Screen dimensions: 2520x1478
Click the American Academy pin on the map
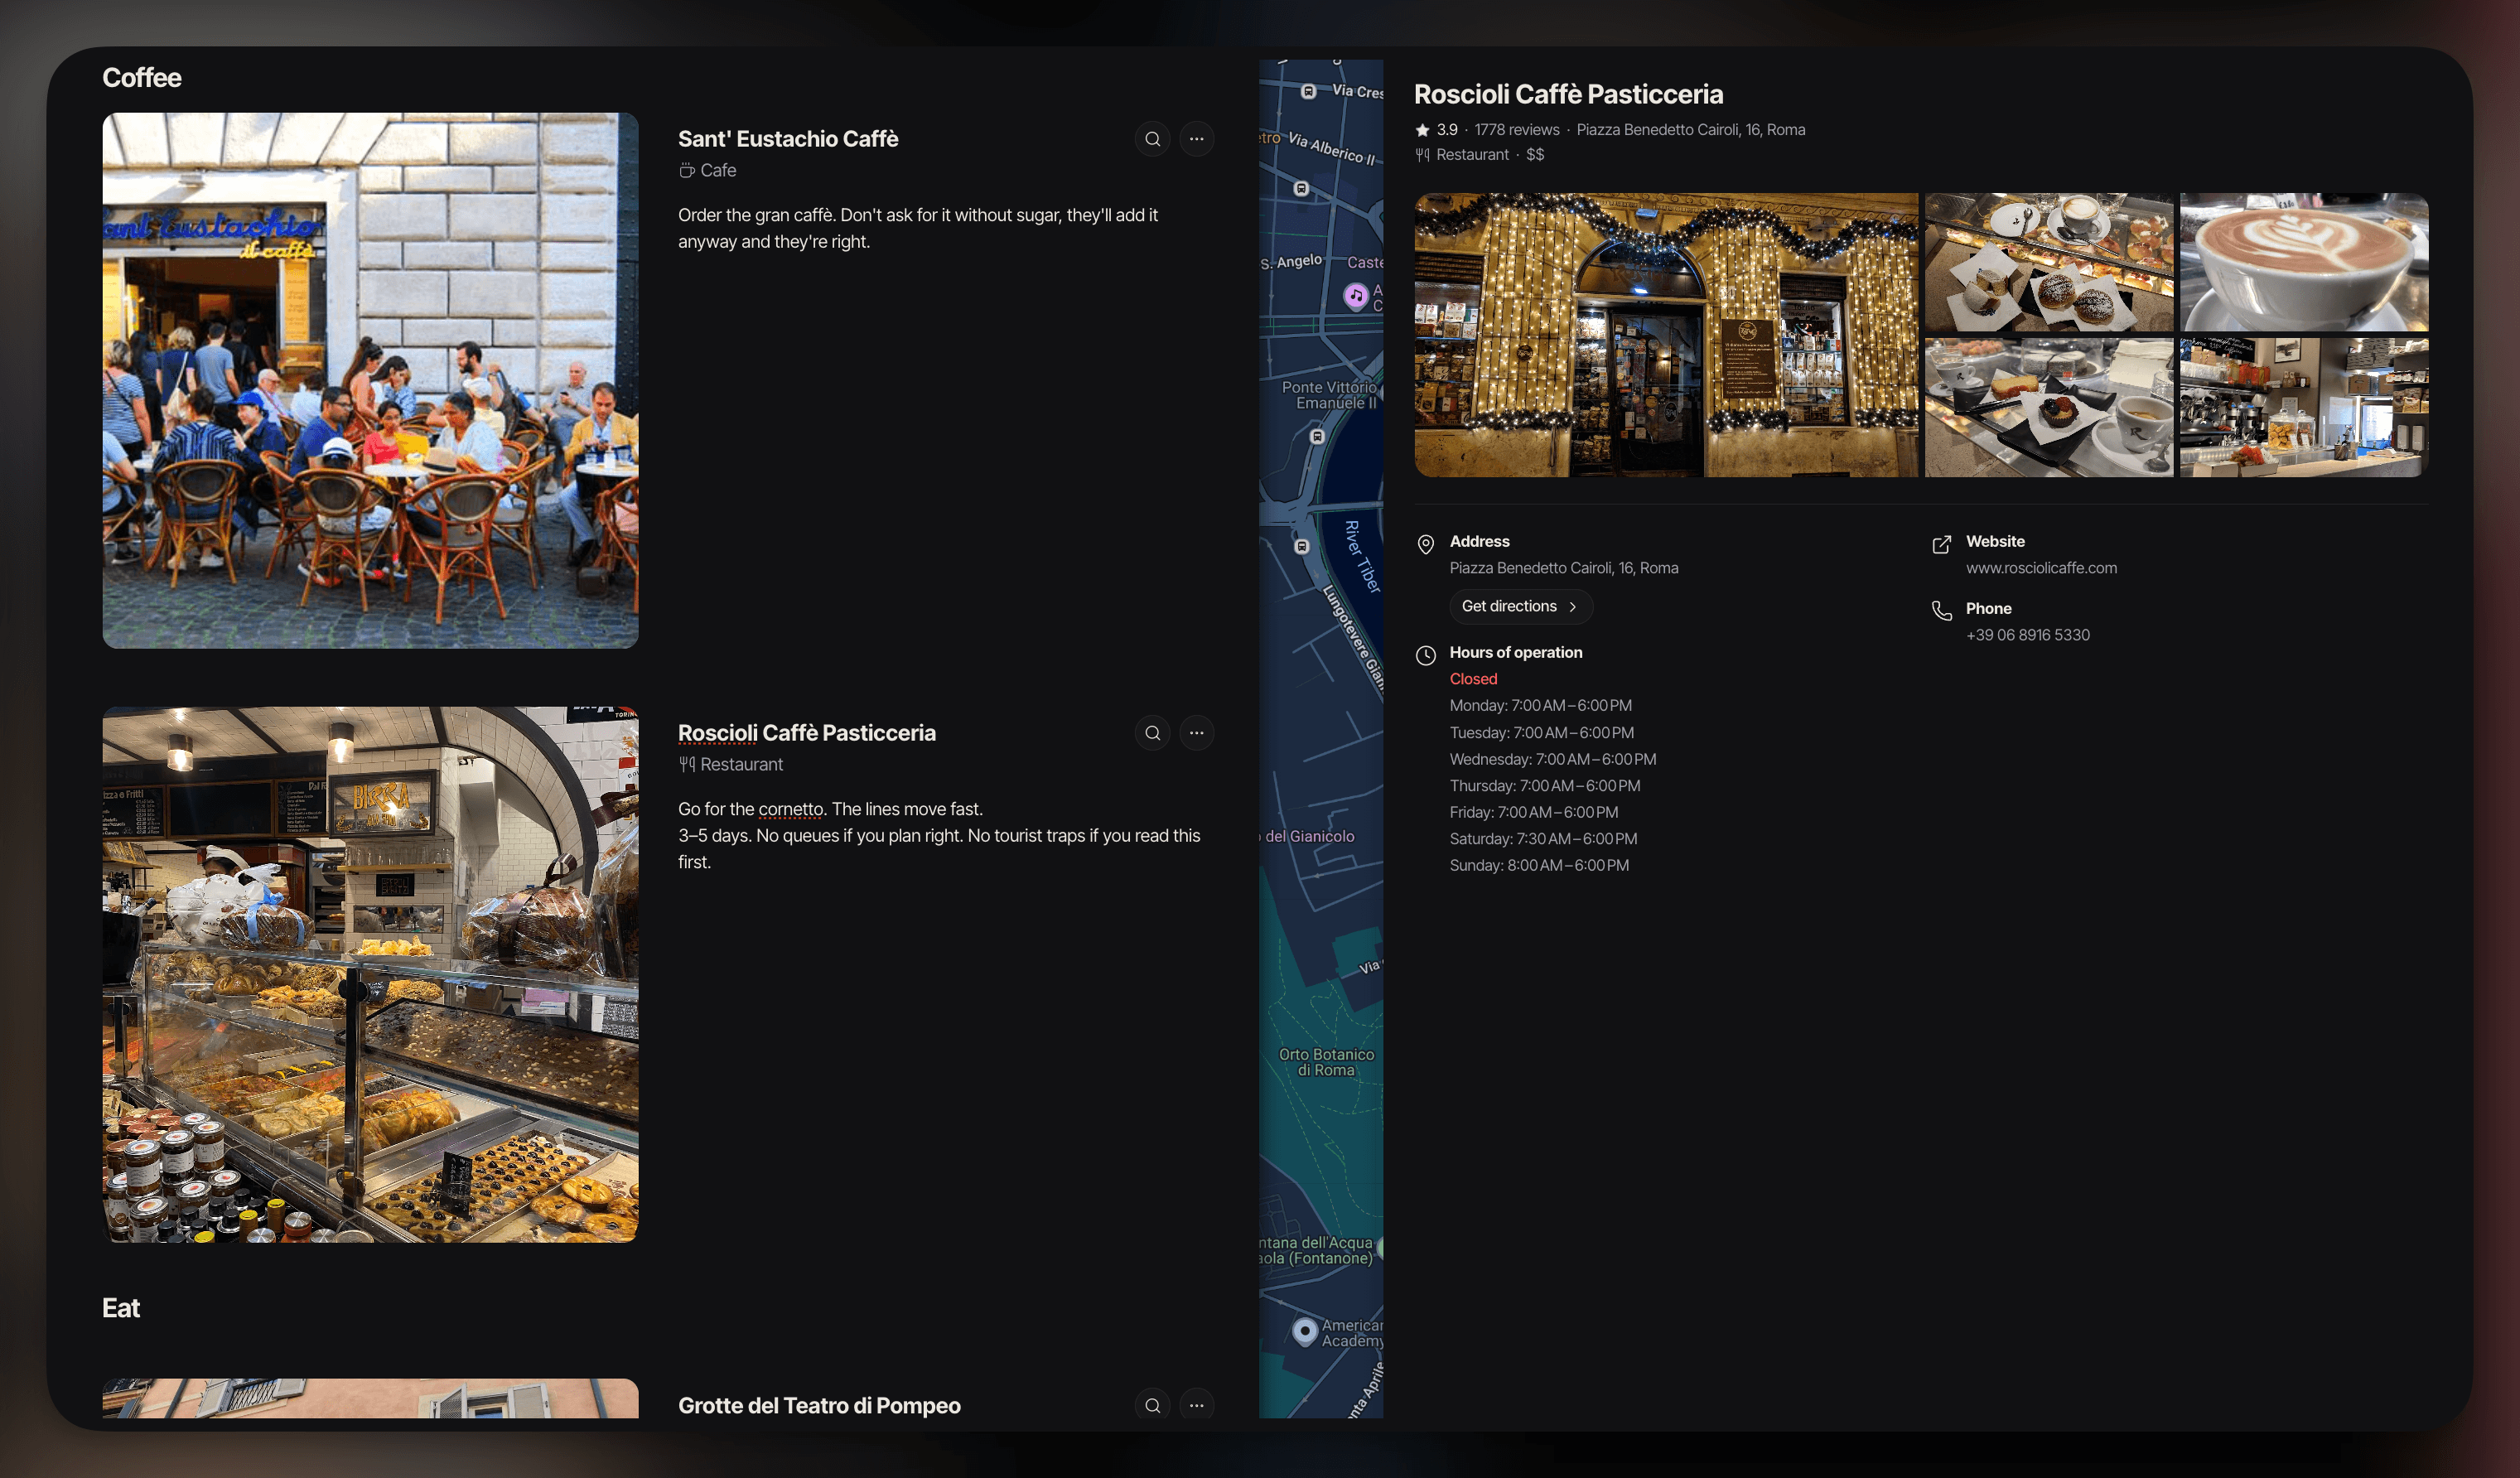coord(1304,1331)
